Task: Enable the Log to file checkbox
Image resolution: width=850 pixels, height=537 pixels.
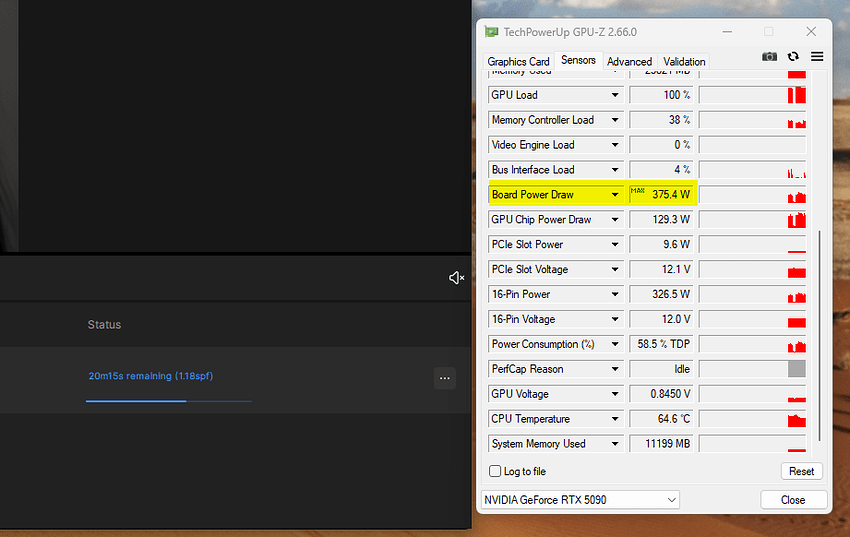Action: click(495, 471)
